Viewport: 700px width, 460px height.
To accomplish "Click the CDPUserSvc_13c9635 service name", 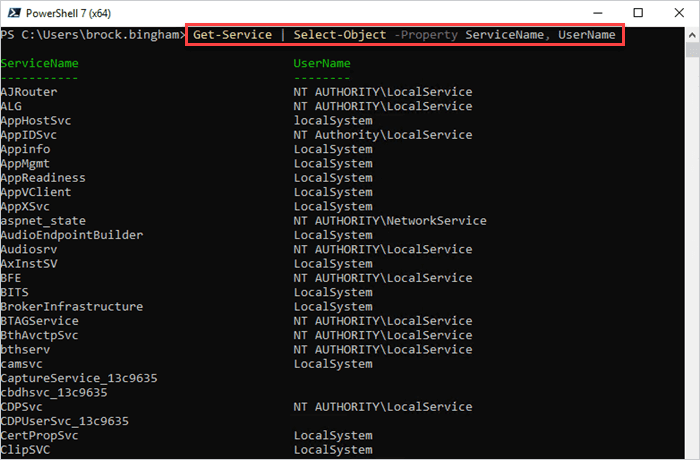I will point(65,421).
